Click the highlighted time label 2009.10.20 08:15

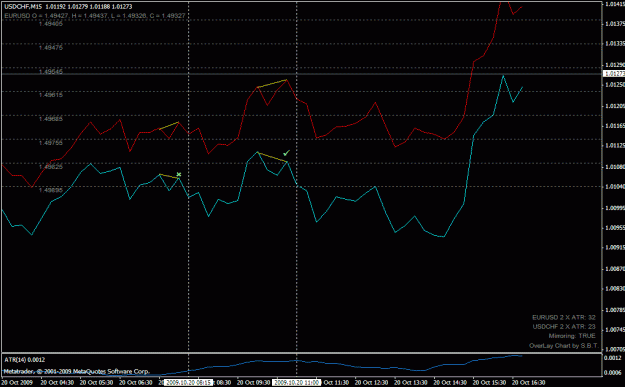pos(188,383)
